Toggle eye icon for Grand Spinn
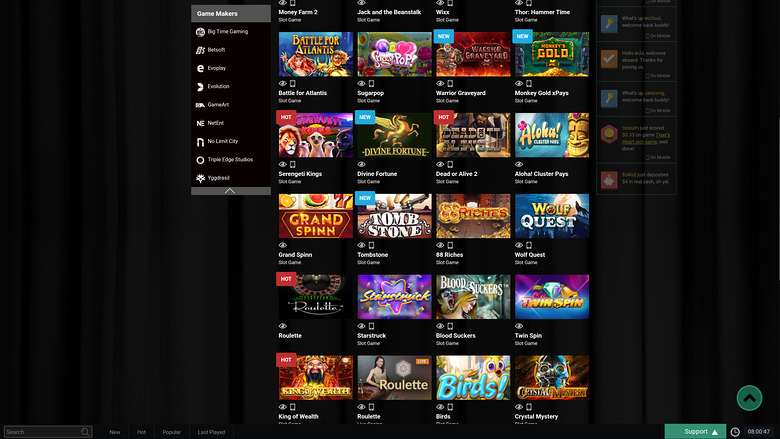Screen dimensions: 780x439 pyautogui.click(x=283, y=245)
